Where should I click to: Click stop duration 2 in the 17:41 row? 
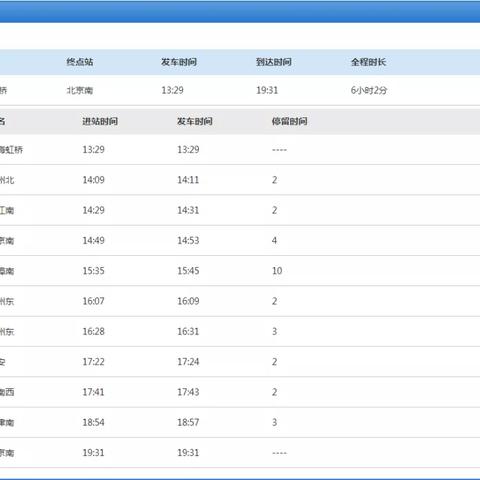coord(274,392)
